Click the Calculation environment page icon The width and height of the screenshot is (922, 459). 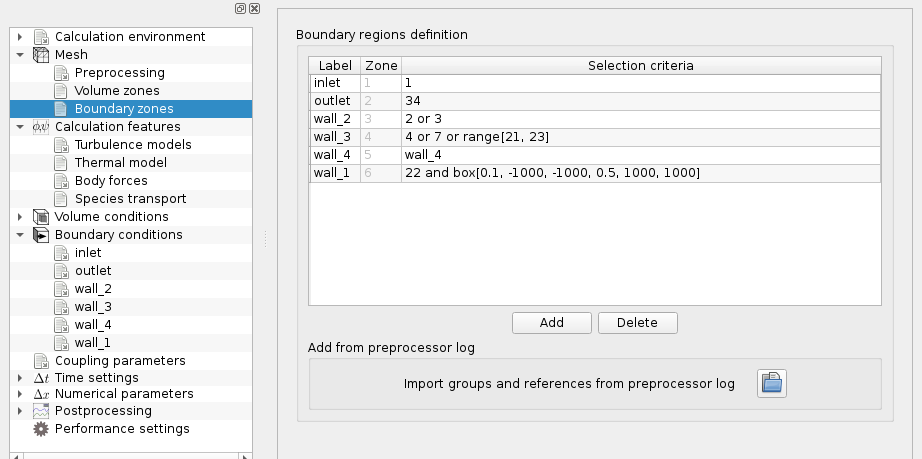[41, 37]
